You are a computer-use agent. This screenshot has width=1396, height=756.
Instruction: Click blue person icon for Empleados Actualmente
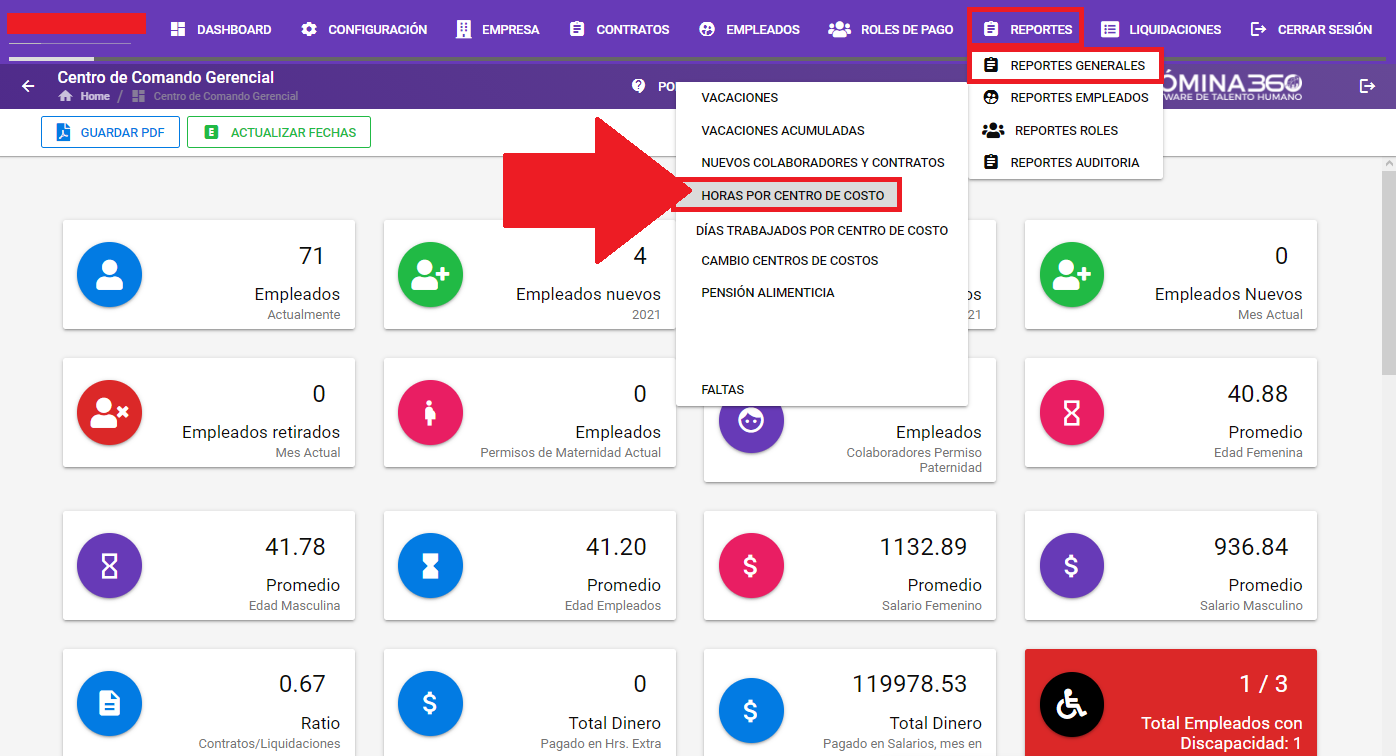point(109,274)
